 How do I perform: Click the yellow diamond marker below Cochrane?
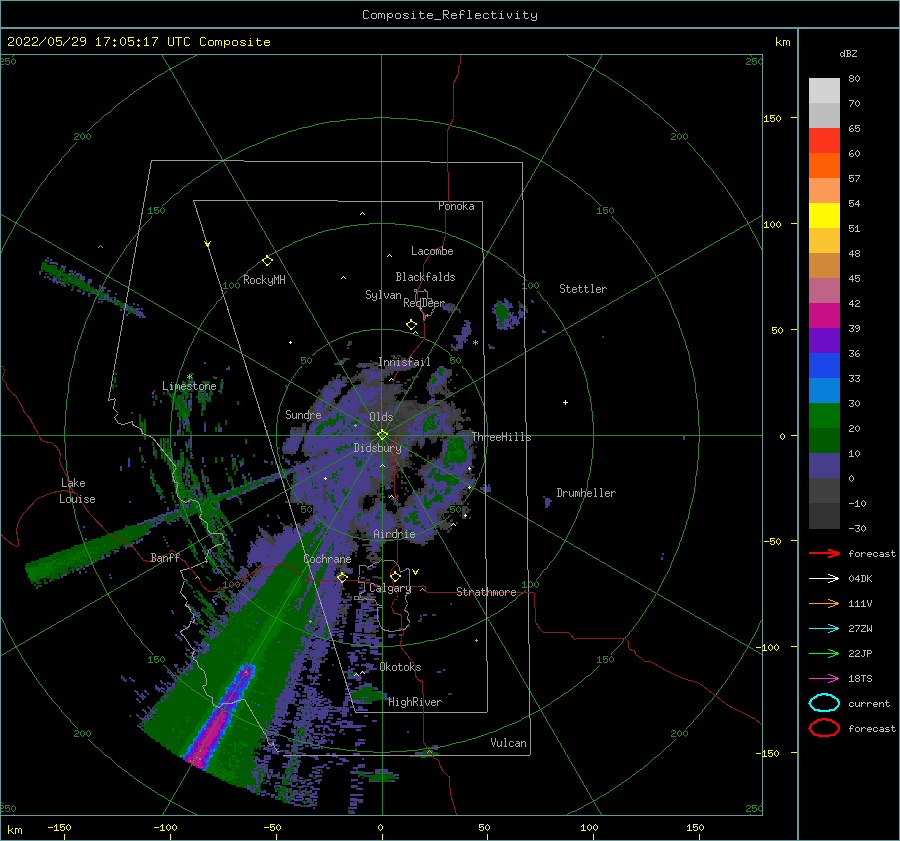(342, 577)
